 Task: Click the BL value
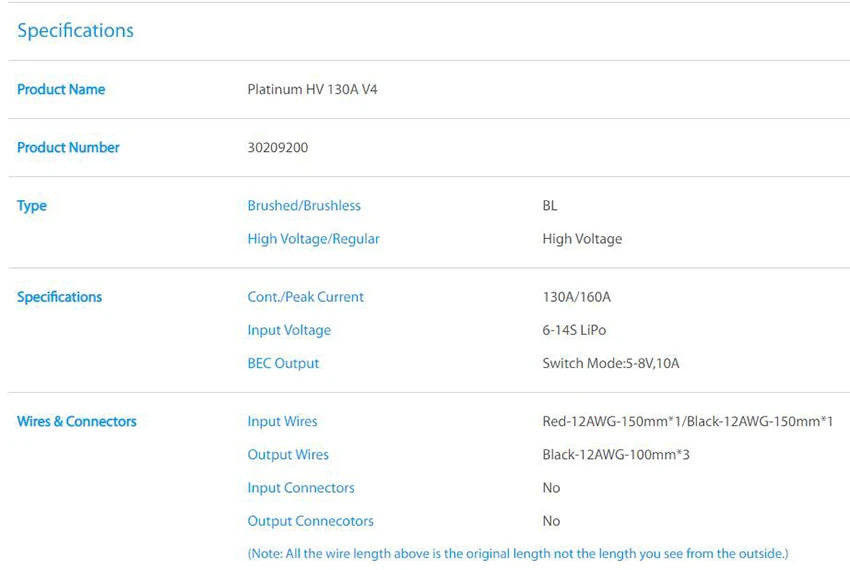550,206
